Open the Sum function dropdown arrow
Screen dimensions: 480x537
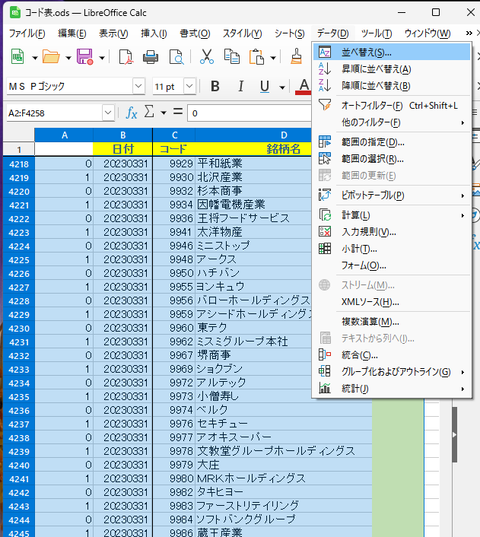click(x=163, y=113)
